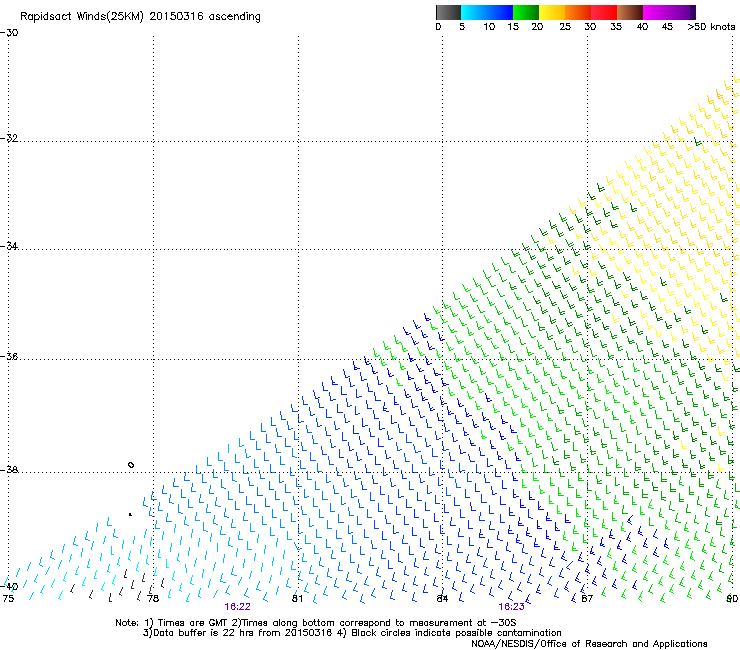740x650 pixels.
Task: Click the '-34' latitude axis label
Action: [x=10, y=246]
